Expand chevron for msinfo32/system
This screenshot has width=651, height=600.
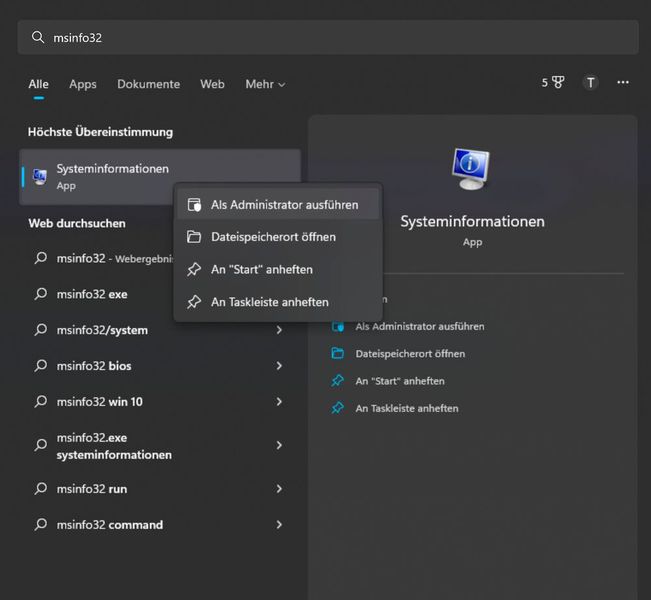(279, 330)
